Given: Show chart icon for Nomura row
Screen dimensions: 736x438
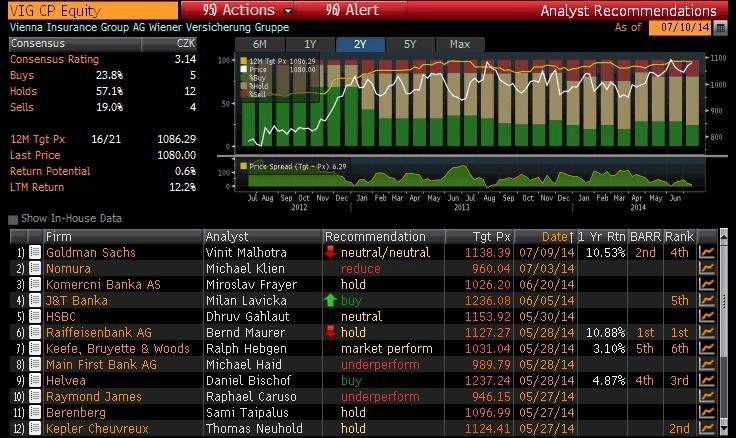Looking at the screenshot, I should point(706,268).
